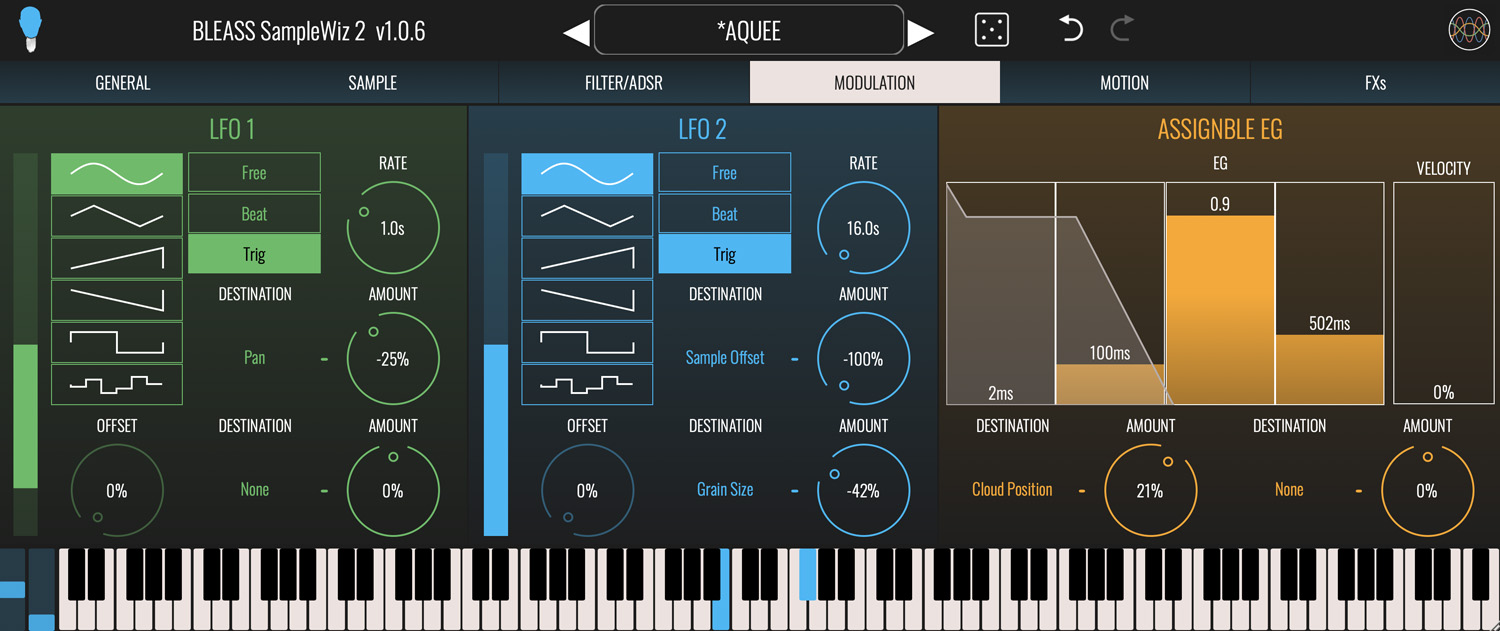The height and width of the screenshot is (631, 1500).
Task: Enable Beat sync on LFO 2
Action: click(724, 214)
